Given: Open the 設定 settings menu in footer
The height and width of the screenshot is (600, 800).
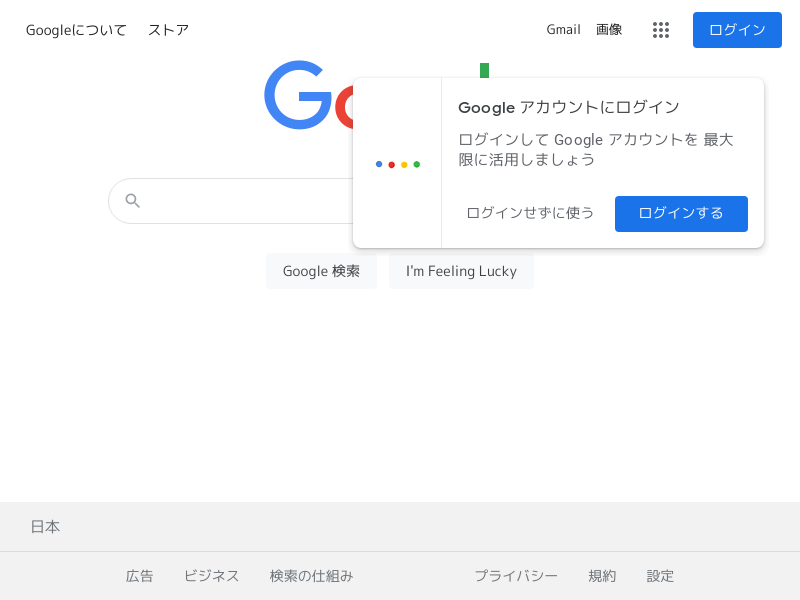Looking at the screenshot, I should (x=660, y=576).
